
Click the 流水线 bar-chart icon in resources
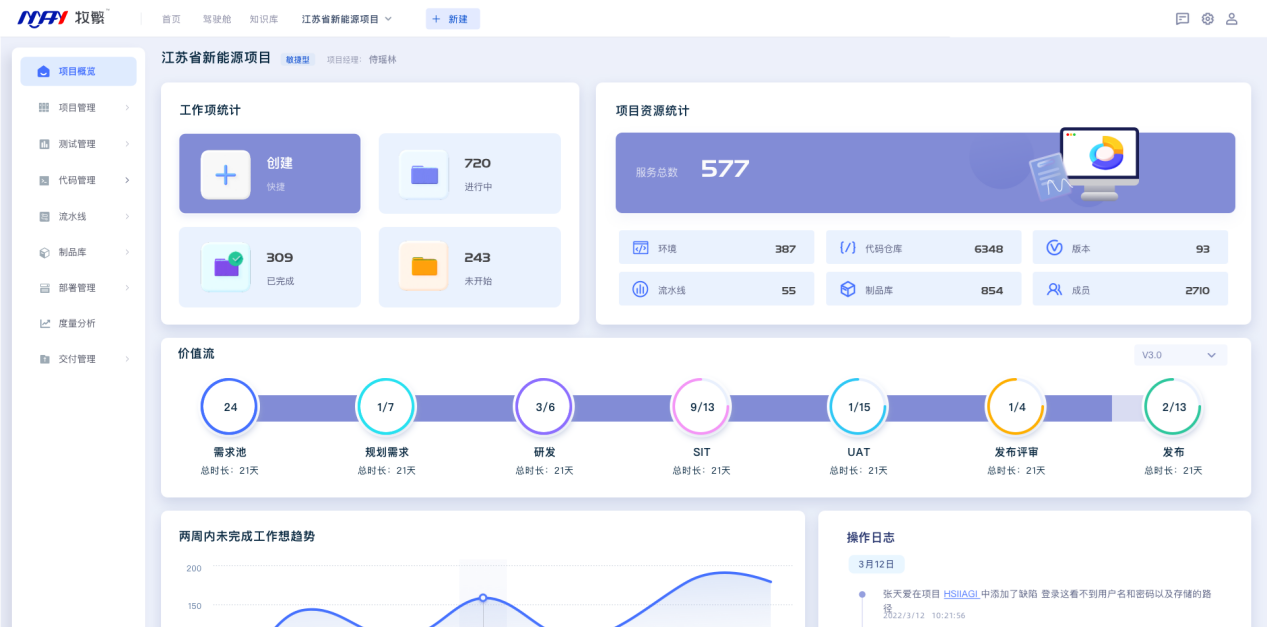coord(640,290)
